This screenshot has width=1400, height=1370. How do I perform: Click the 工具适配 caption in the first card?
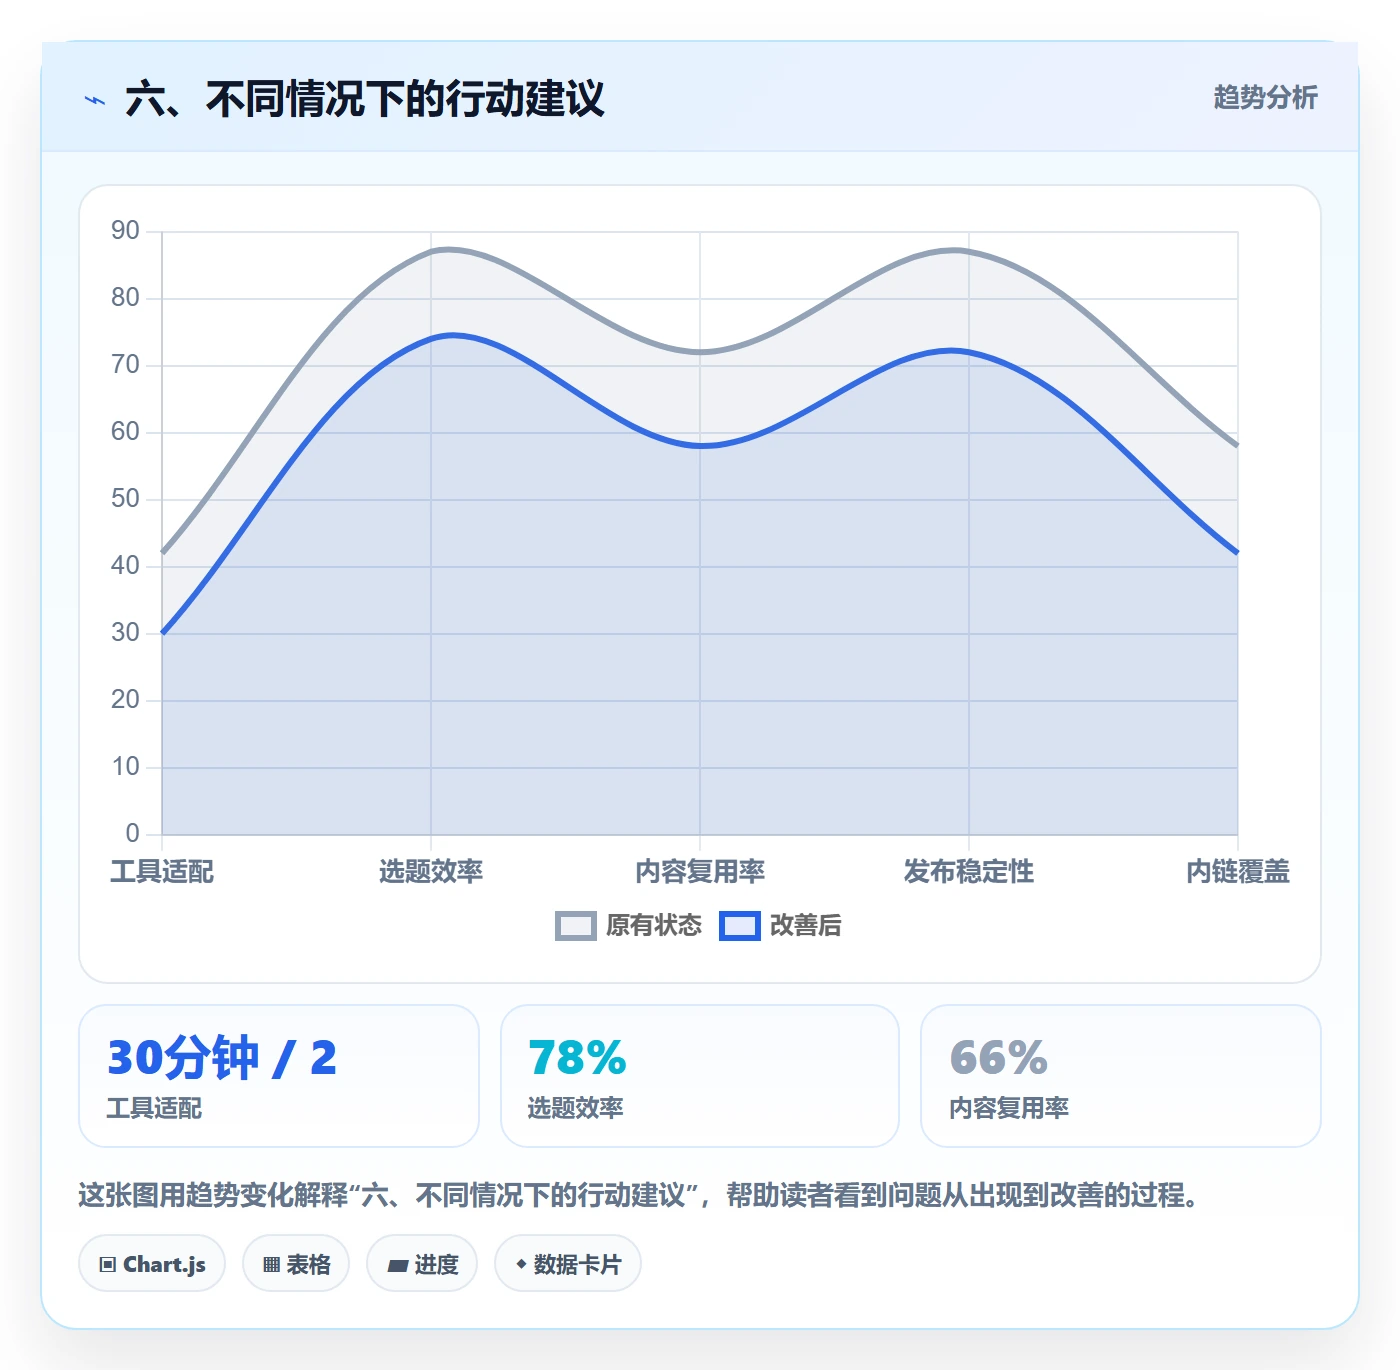(155, 1108)
